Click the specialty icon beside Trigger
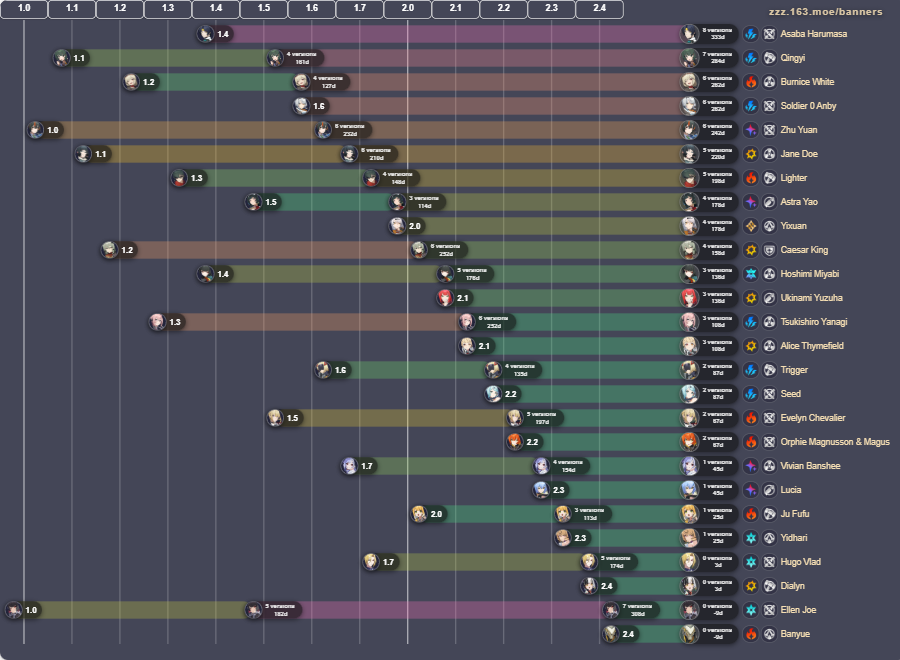The image size is (900, 660). pos(770,370)
